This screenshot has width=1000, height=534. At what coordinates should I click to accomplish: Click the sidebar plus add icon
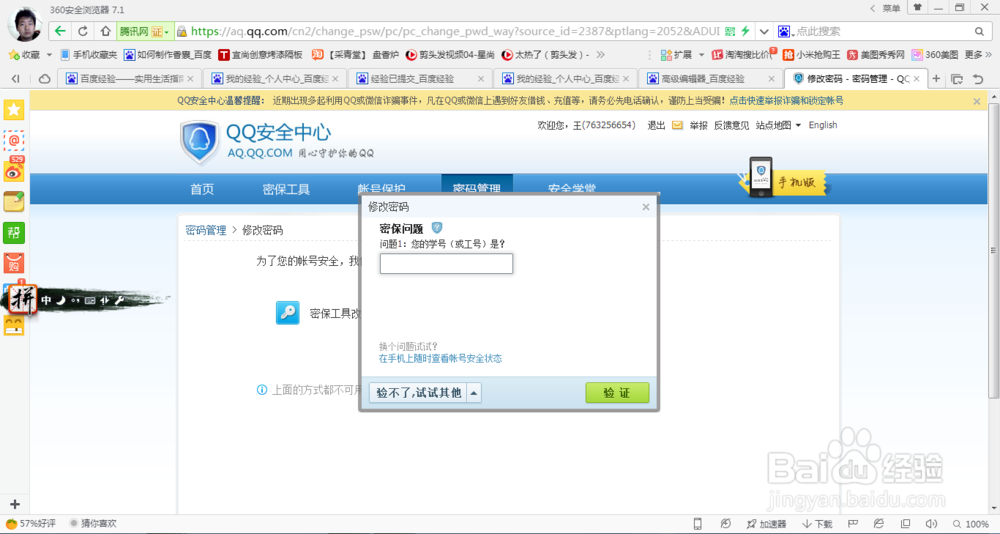coord(15,504)
